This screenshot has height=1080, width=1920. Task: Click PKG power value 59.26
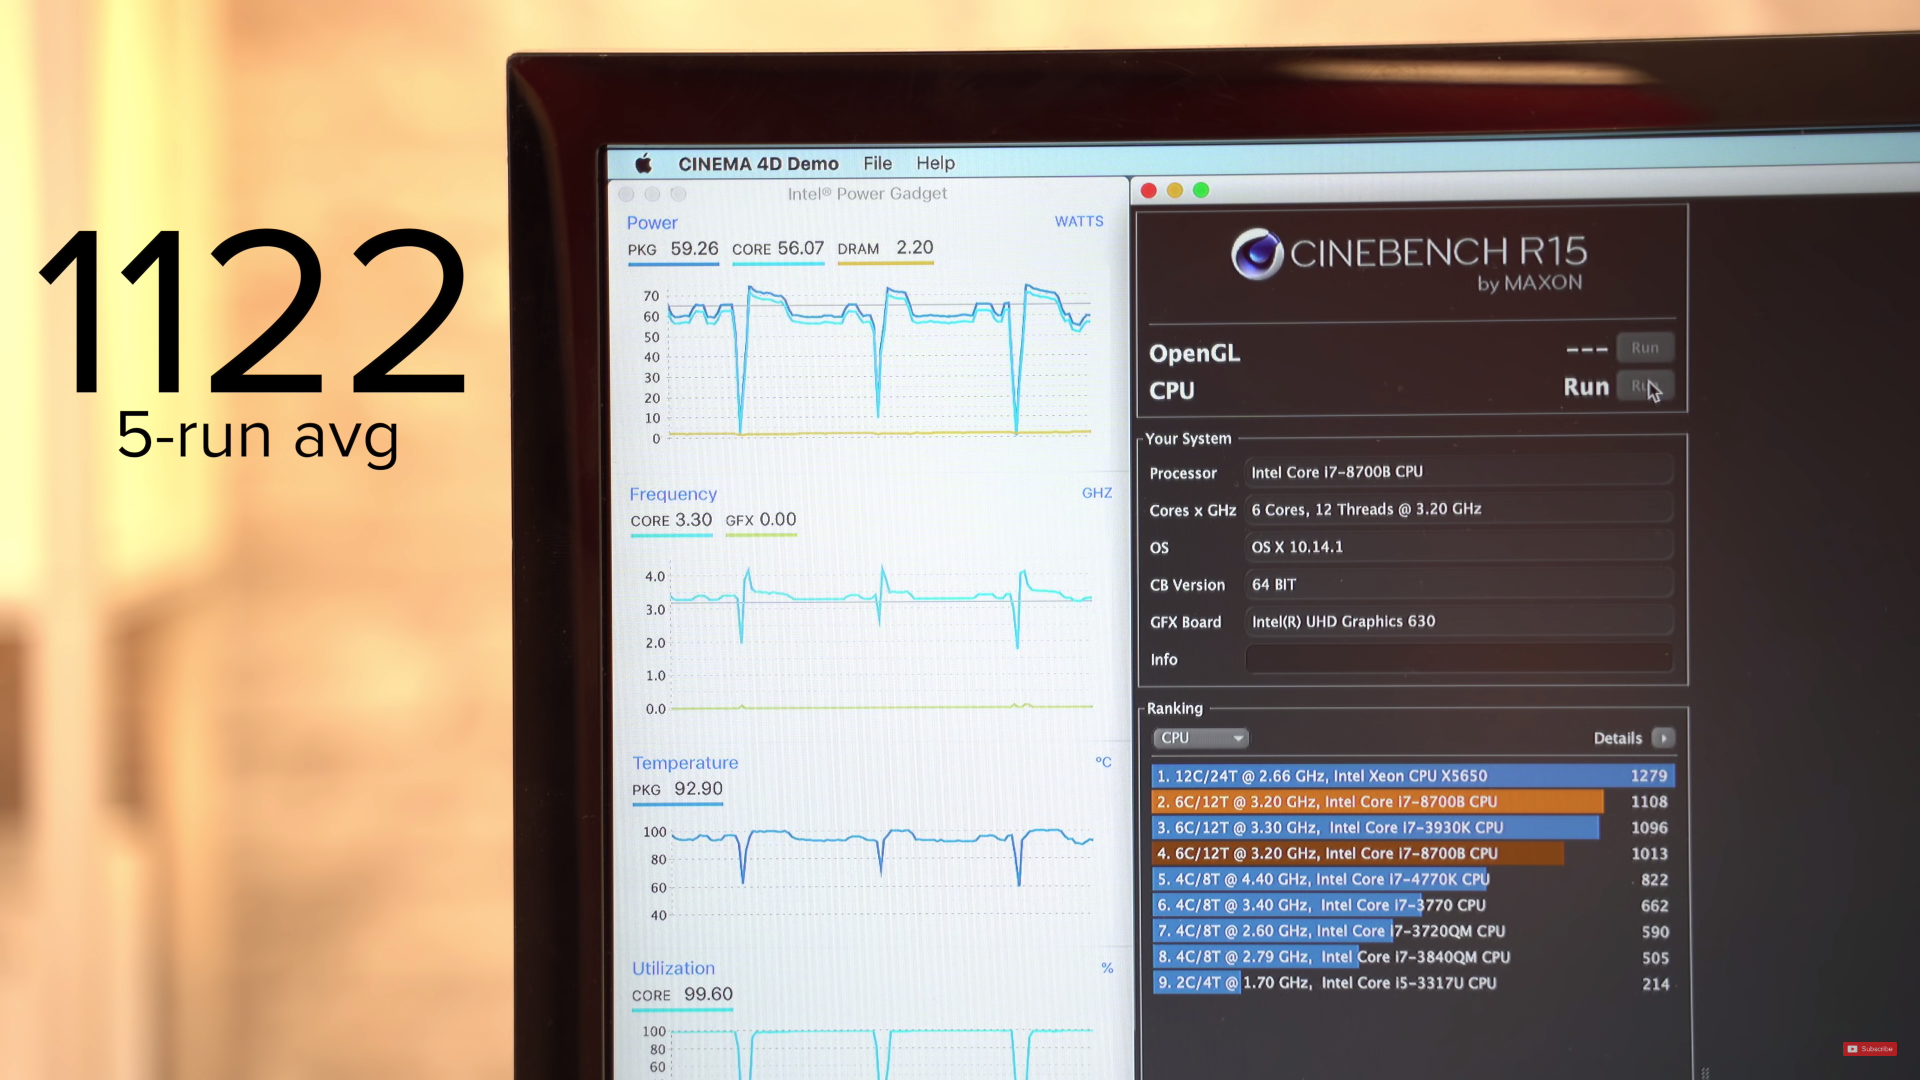[x=694, y=248]
